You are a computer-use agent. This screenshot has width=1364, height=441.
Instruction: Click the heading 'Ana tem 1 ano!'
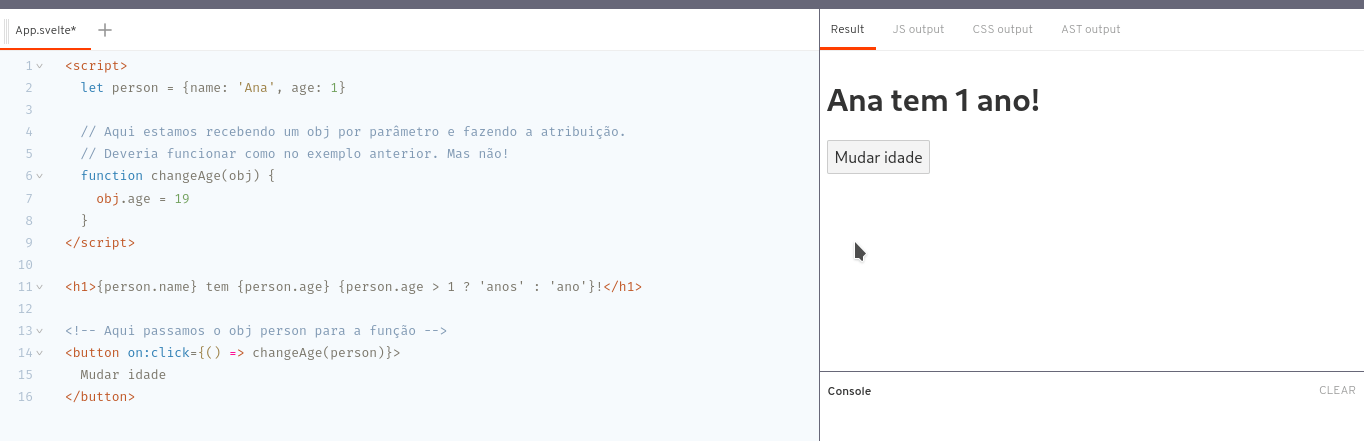click(933, 100)
